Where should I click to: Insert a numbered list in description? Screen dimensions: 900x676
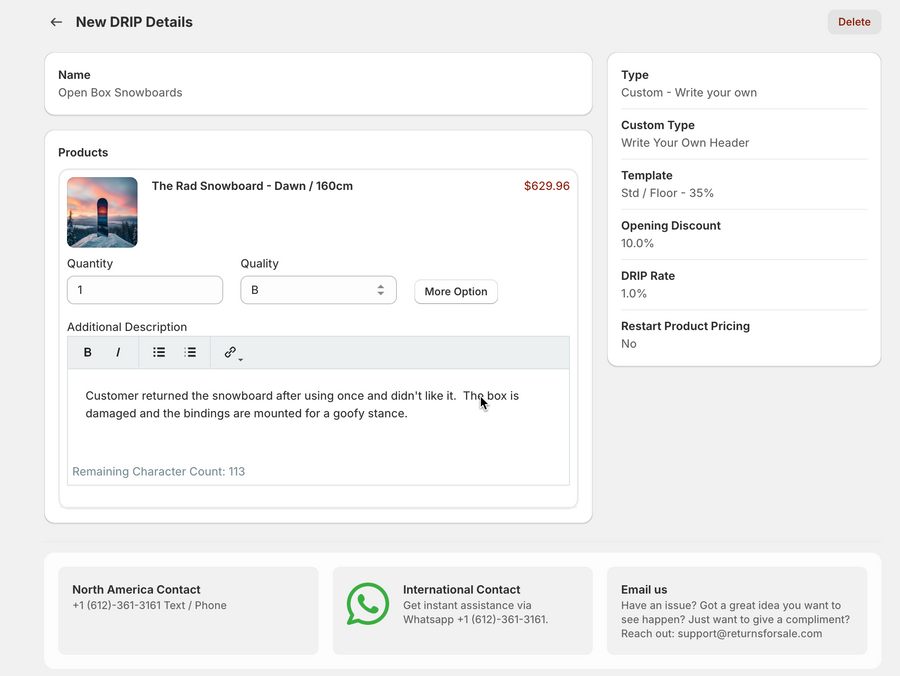click(x=190, y=352)
